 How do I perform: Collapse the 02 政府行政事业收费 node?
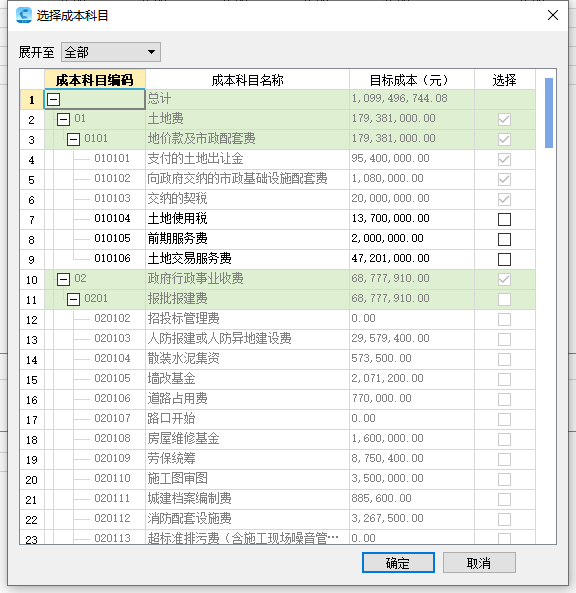tap(63, 279)
